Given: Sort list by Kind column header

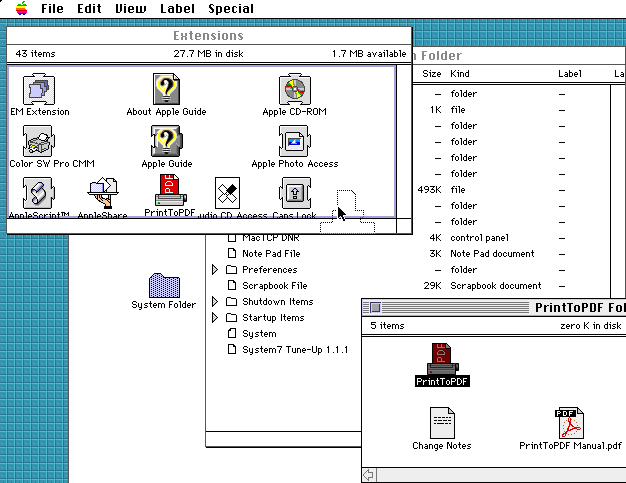Looking at the screenshot, I should 460,73.
